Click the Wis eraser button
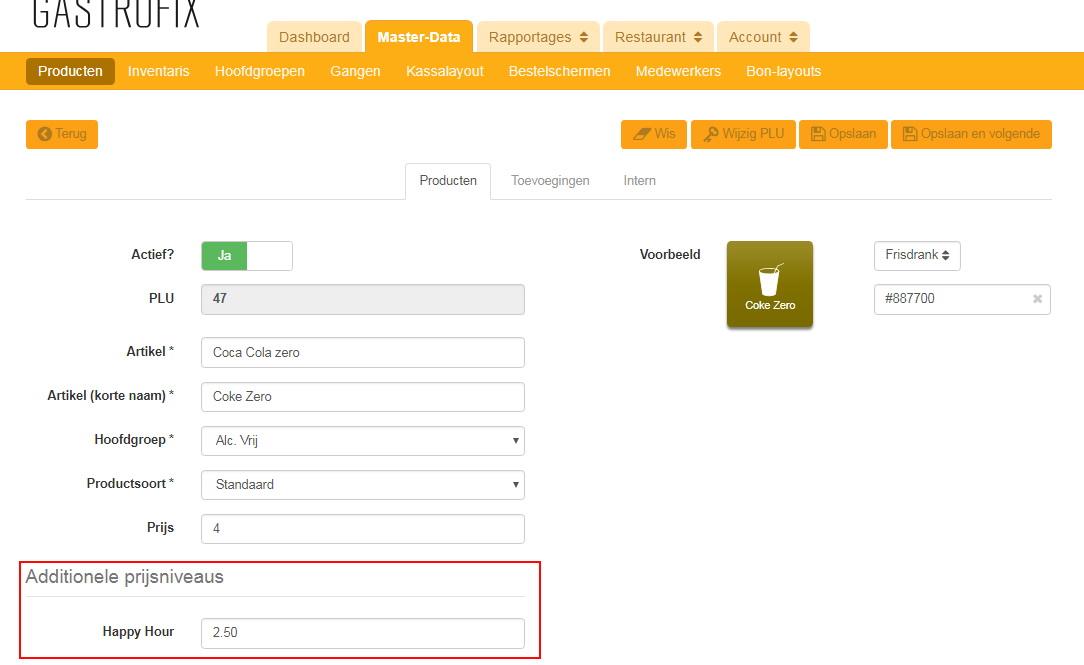Image resolution: width=1084 pixels, height=665 pixels. click(653, 134)
